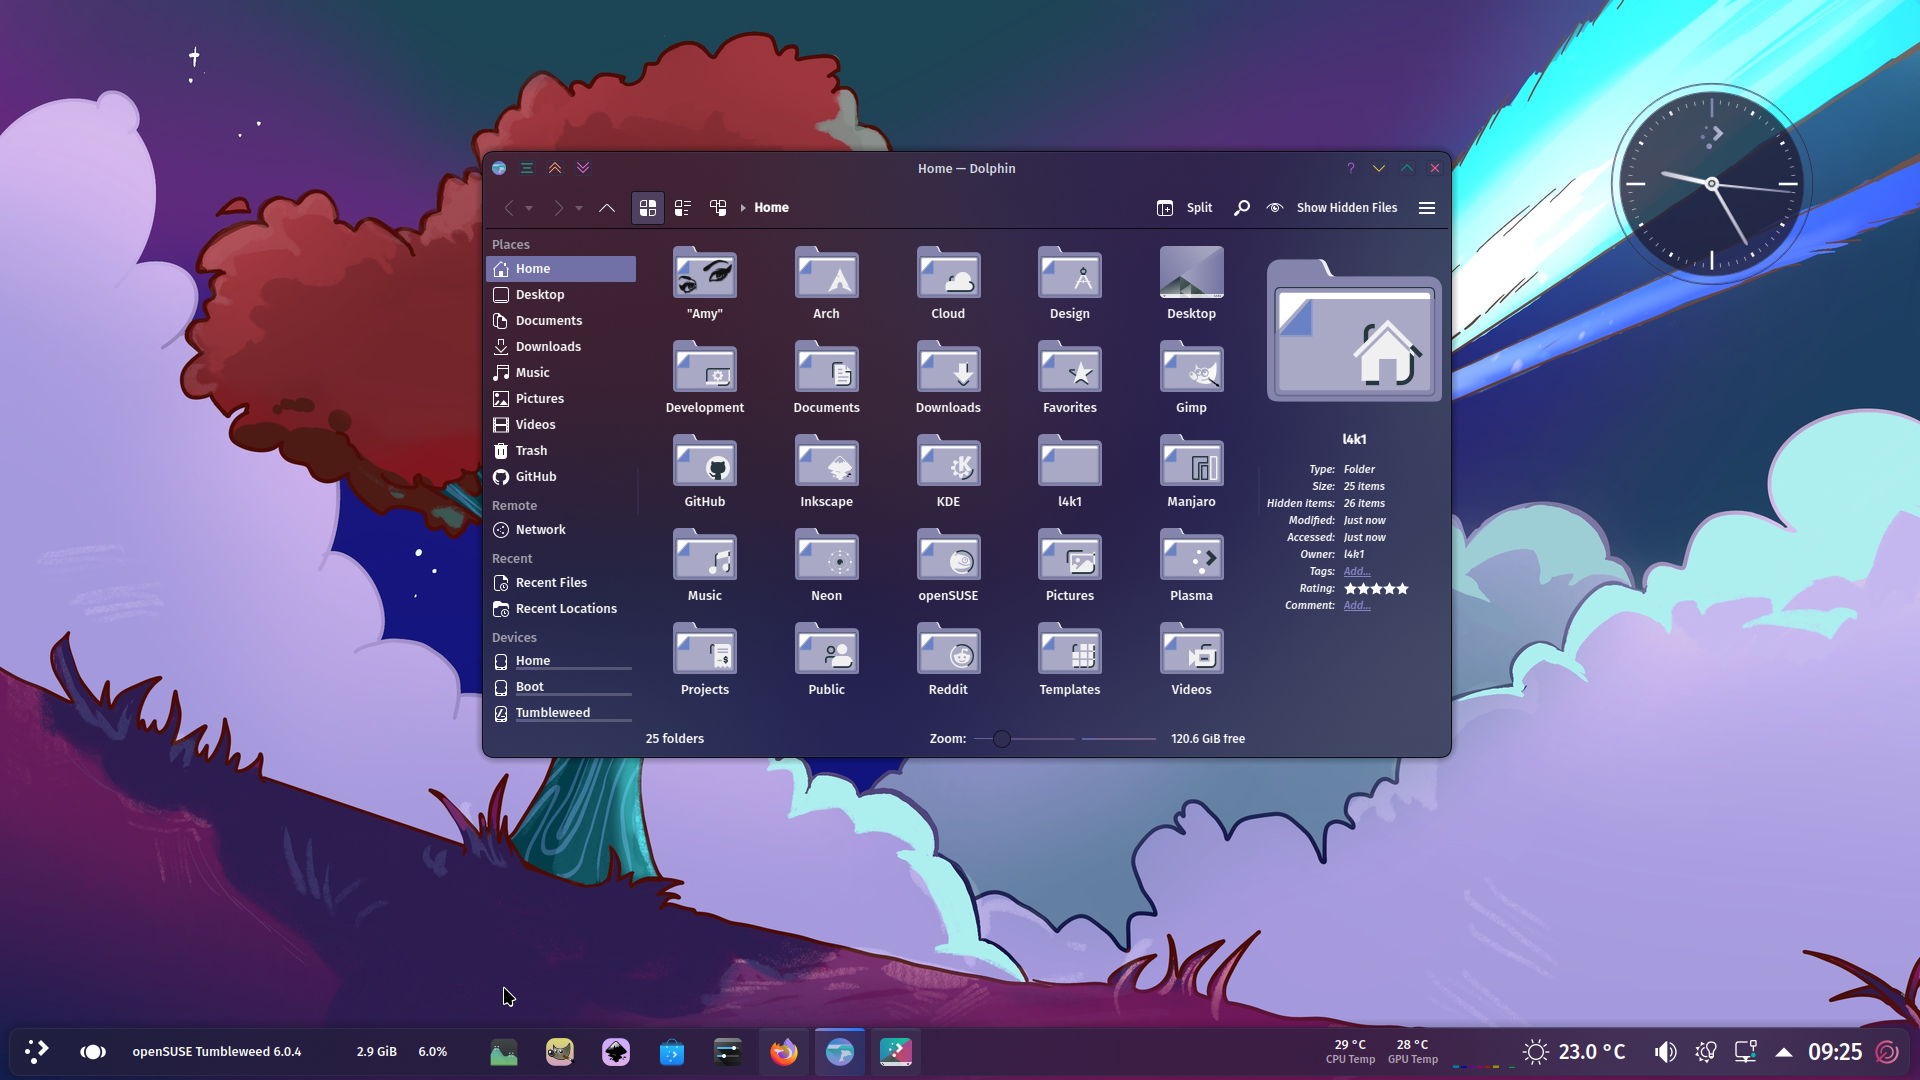The width and height of the screenshot is (1920, 1080).
Task: Click the l4k1 folder preview thumbnail
Action: tap(1354, 331)
